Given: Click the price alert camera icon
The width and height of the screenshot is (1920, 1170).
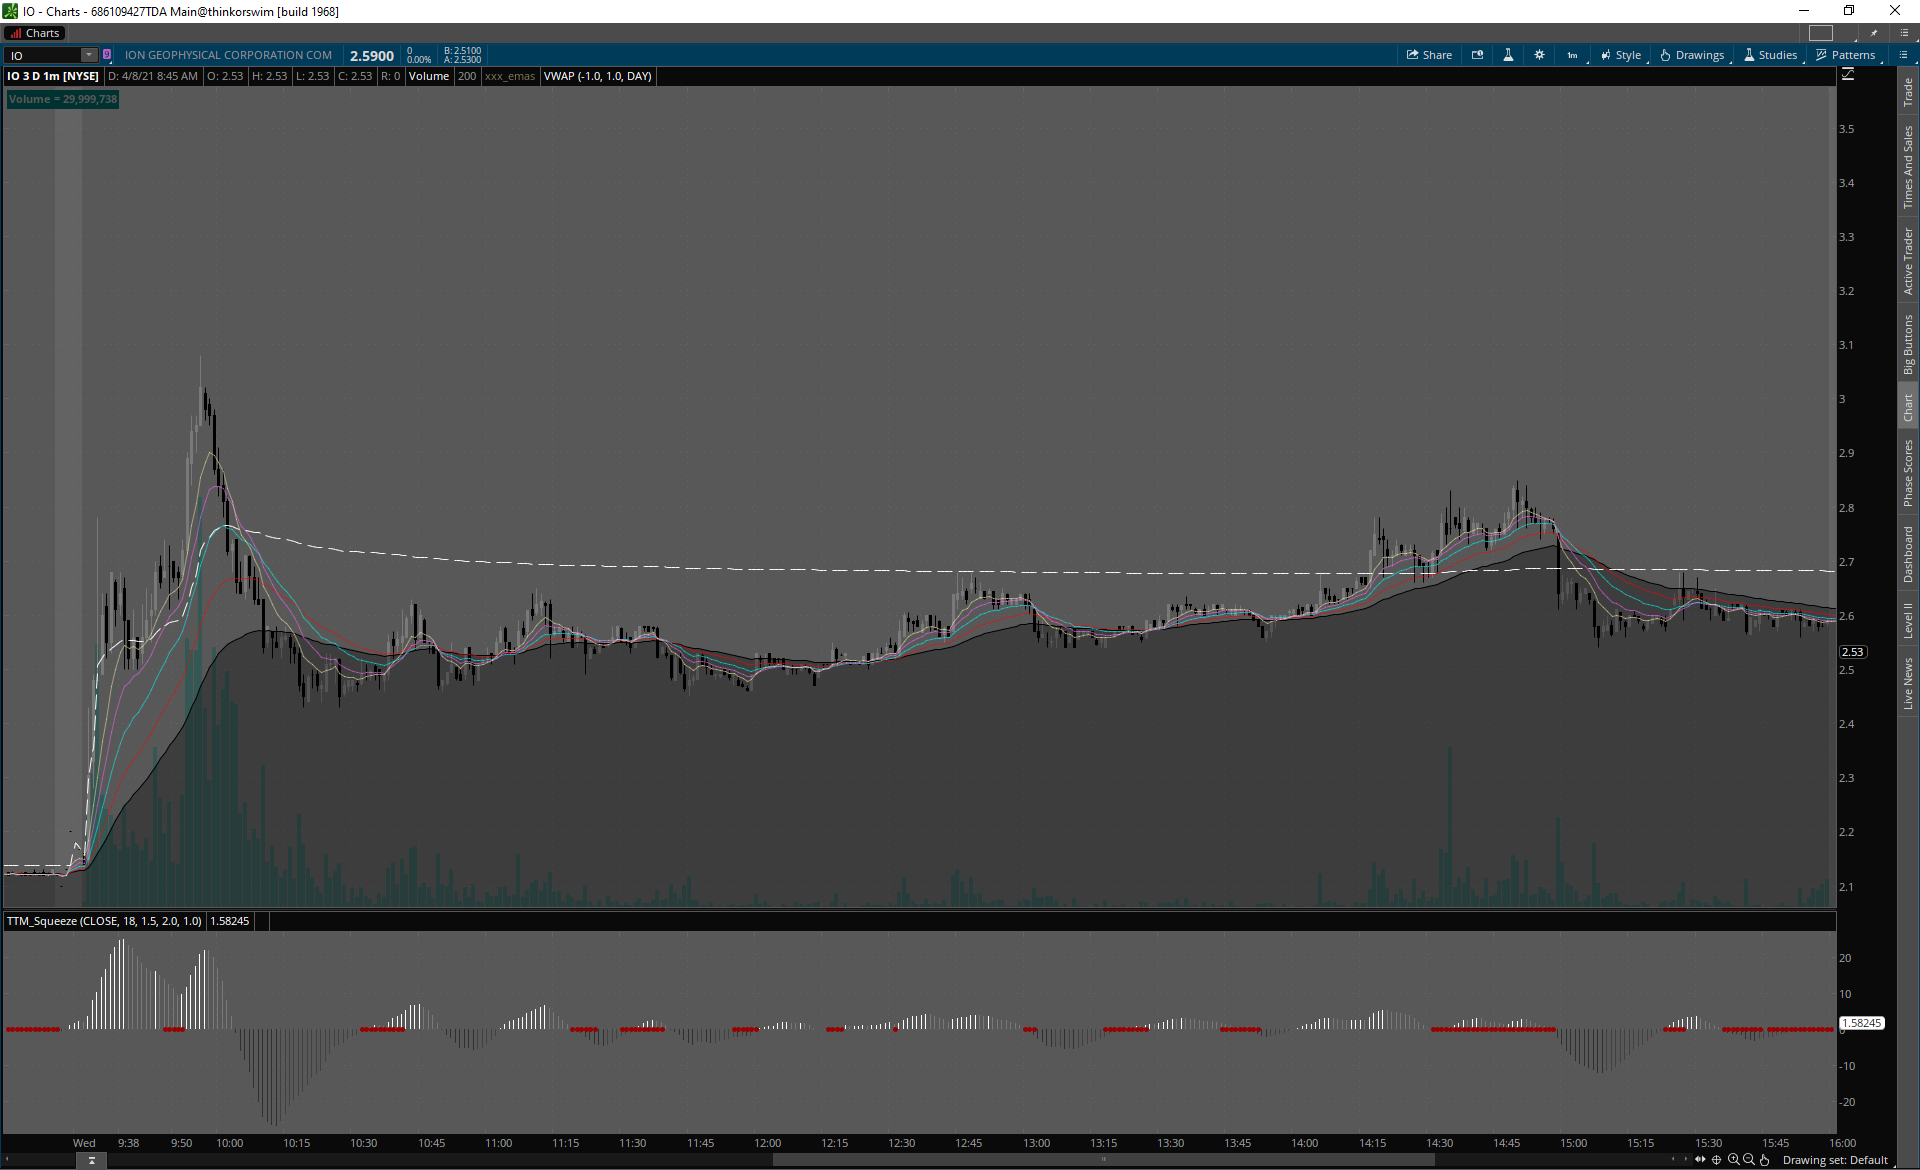Looking at the screenshot, I should [x=1477, y=55].
